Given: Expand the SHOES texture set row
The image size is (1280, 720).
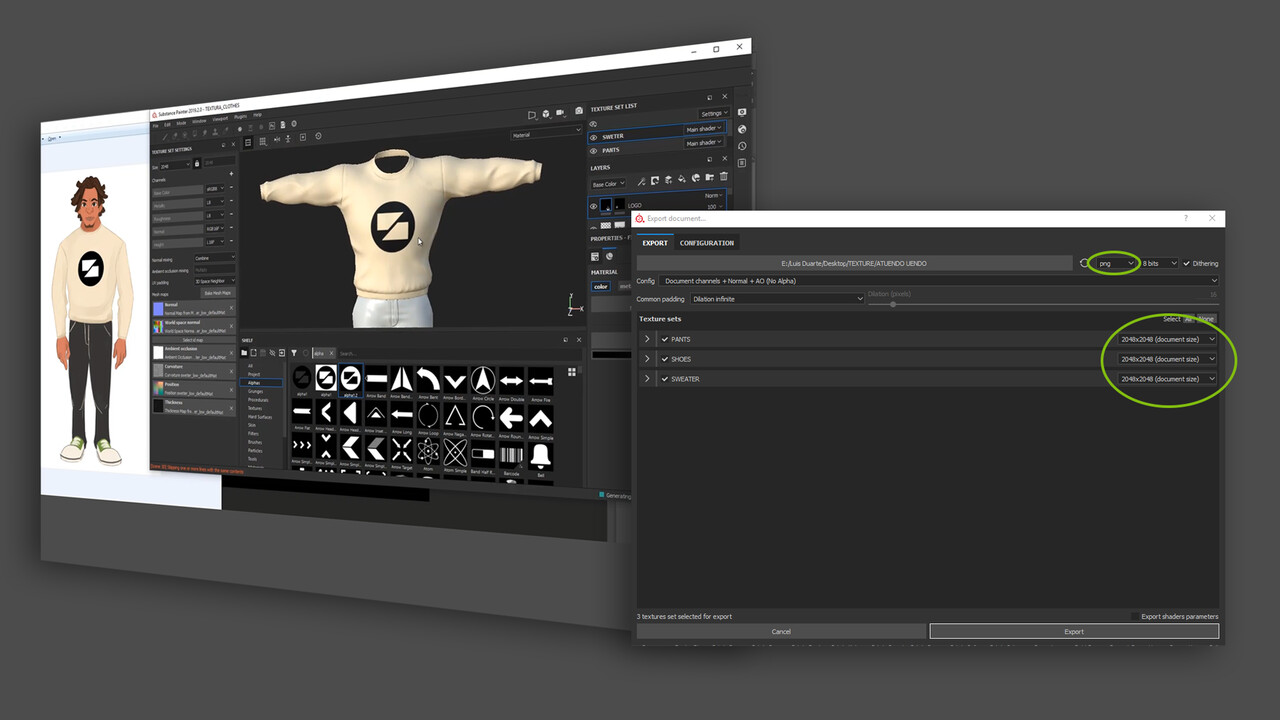Looking at the screenshot, I should pyautogui.click(x=647, y=359).
